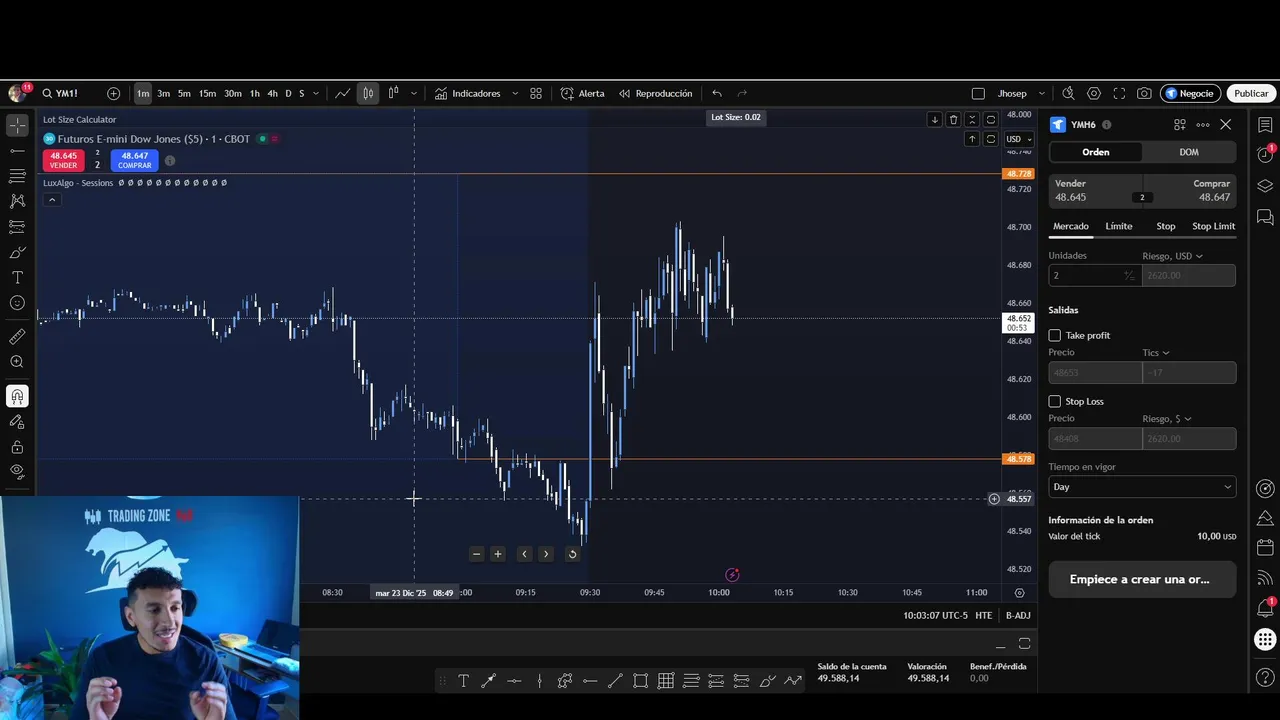This screenshot has width=1280, height=720.
Task: Open chart settings hexagon icon
Action: click(x=1094, y=93)
